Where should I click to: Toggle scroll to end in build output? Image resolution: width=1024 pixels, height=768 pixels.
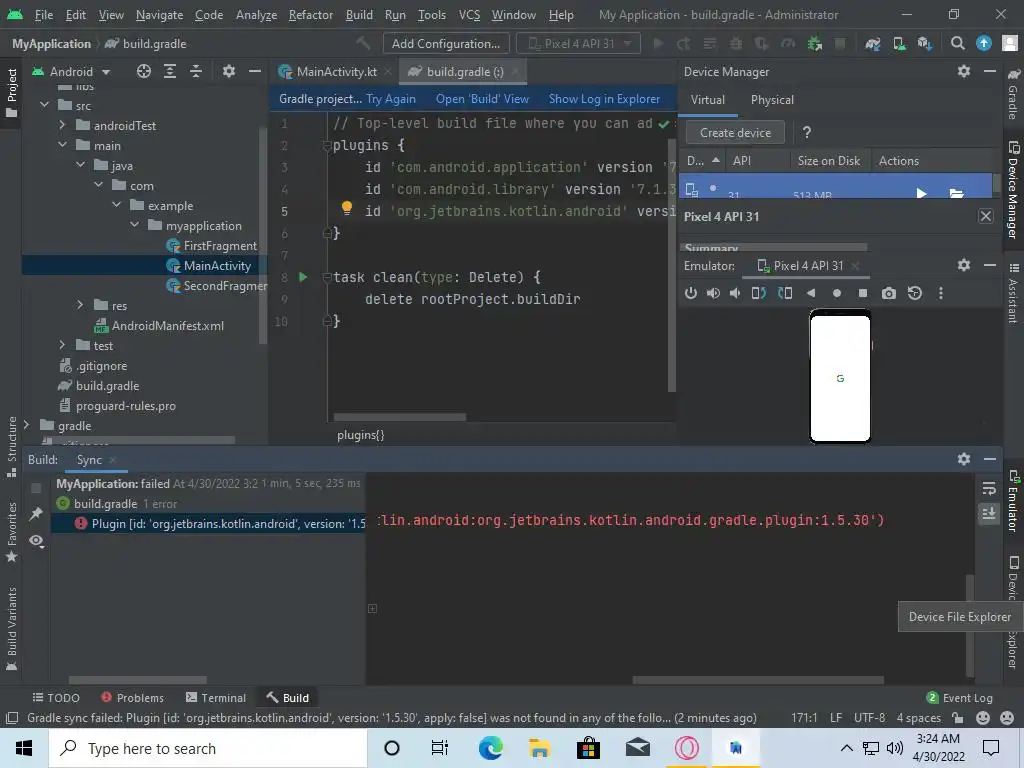click(x=989, y=513)
